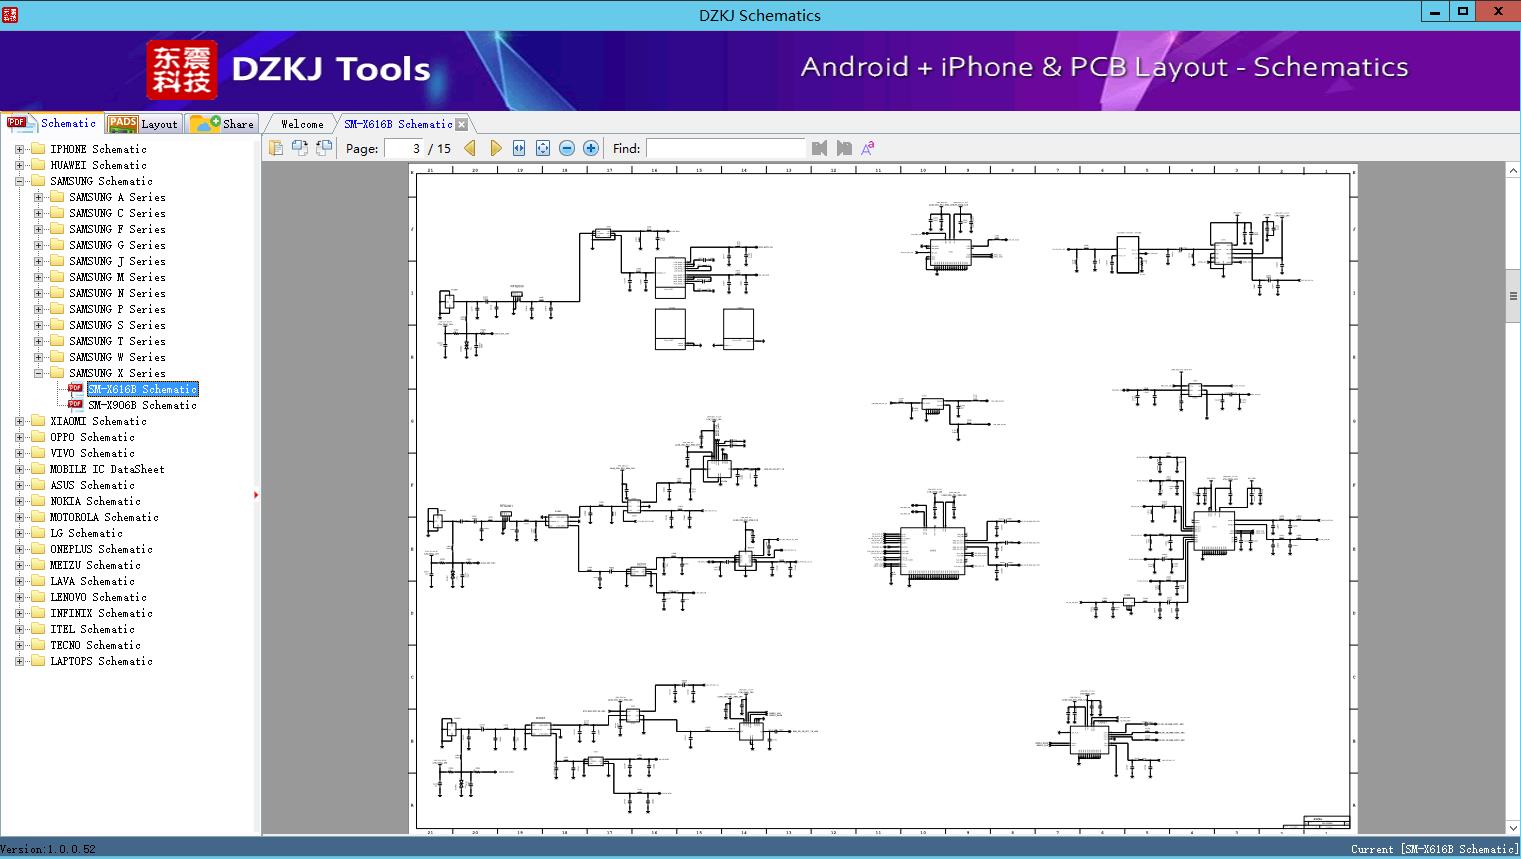Find next search match

(x=844, y=148)
